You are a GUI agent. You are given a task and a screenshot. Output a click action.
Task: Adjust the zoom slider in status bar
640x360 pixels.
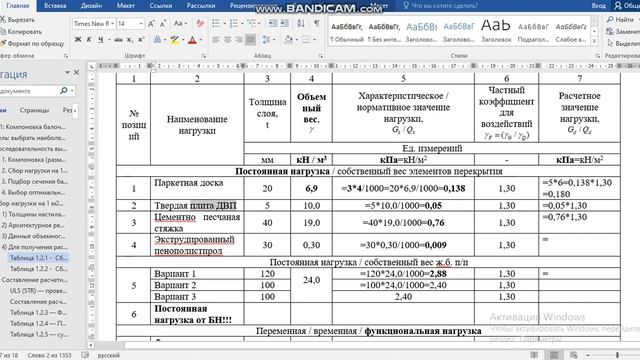coord(617,355)
